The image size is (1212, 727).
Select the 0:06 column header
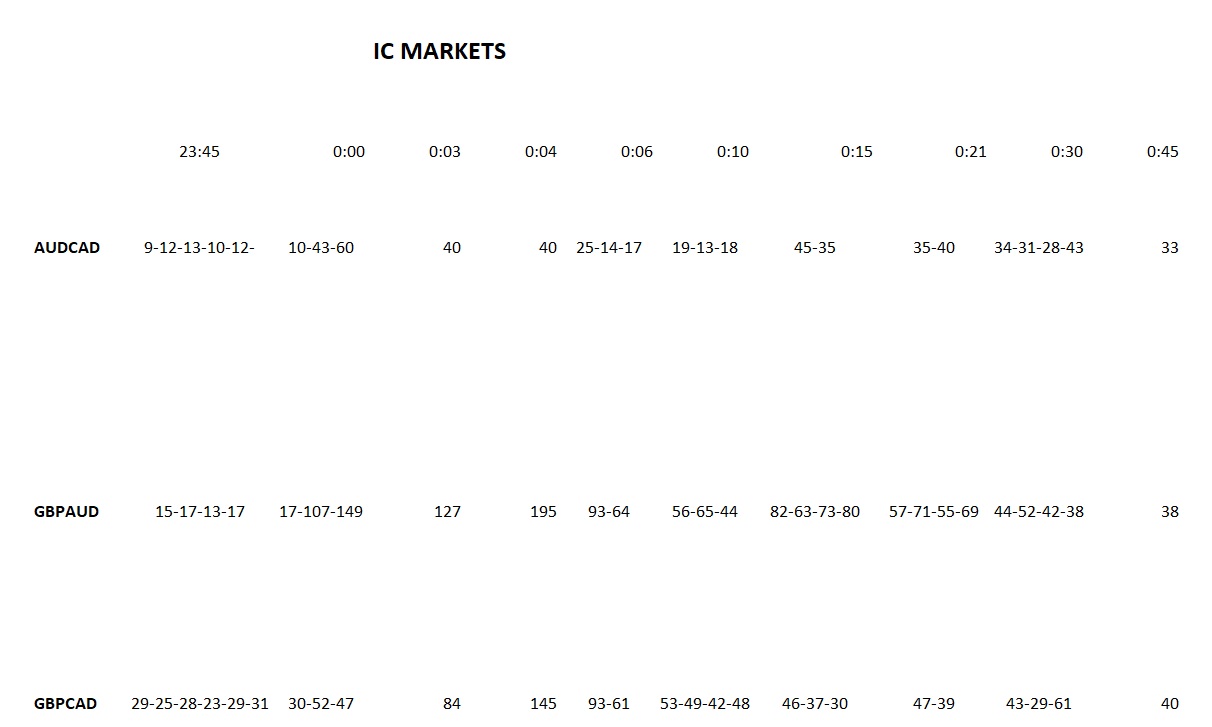click(x=637, y=152)
